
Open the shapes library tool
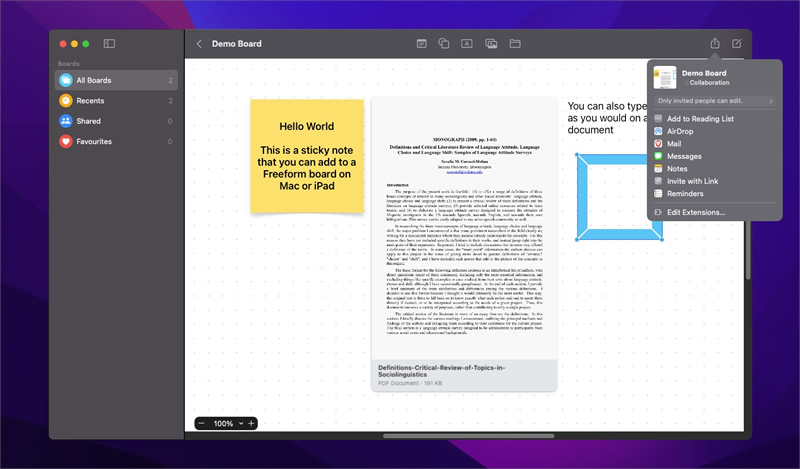point(444,44)
